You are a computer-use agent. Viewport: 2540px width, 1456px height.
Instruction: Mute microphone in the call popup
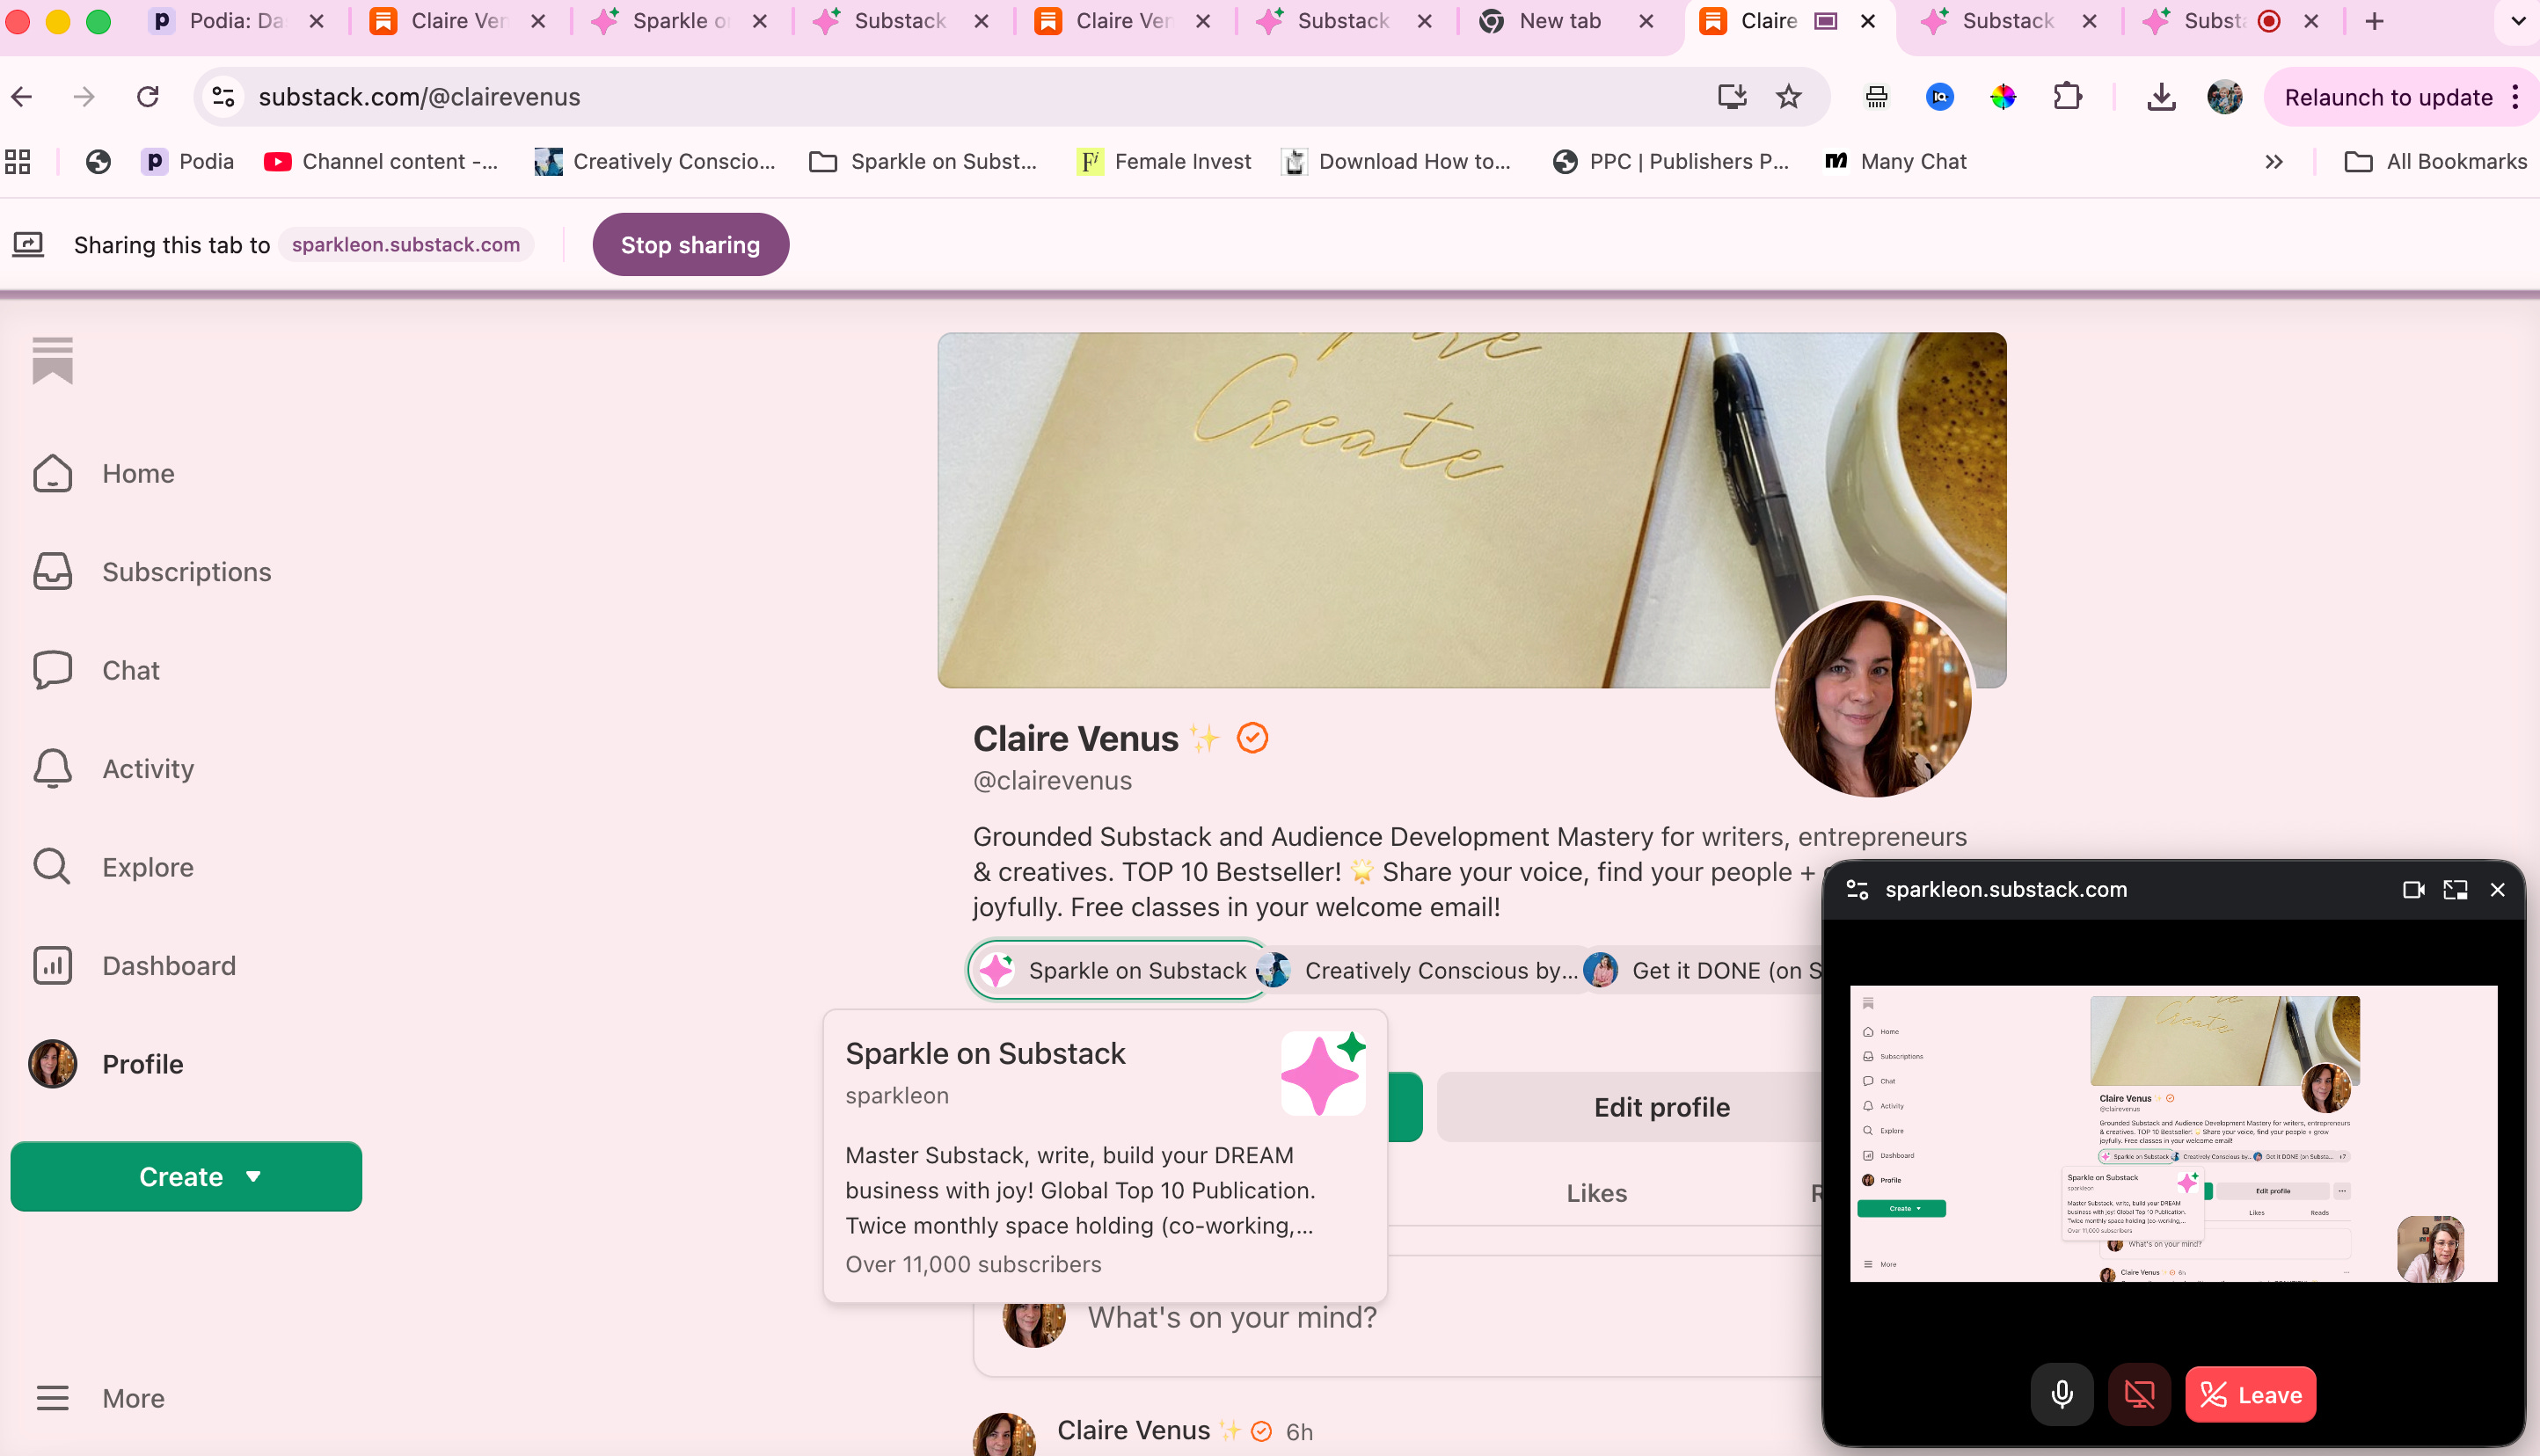tap(2061, 1394)
